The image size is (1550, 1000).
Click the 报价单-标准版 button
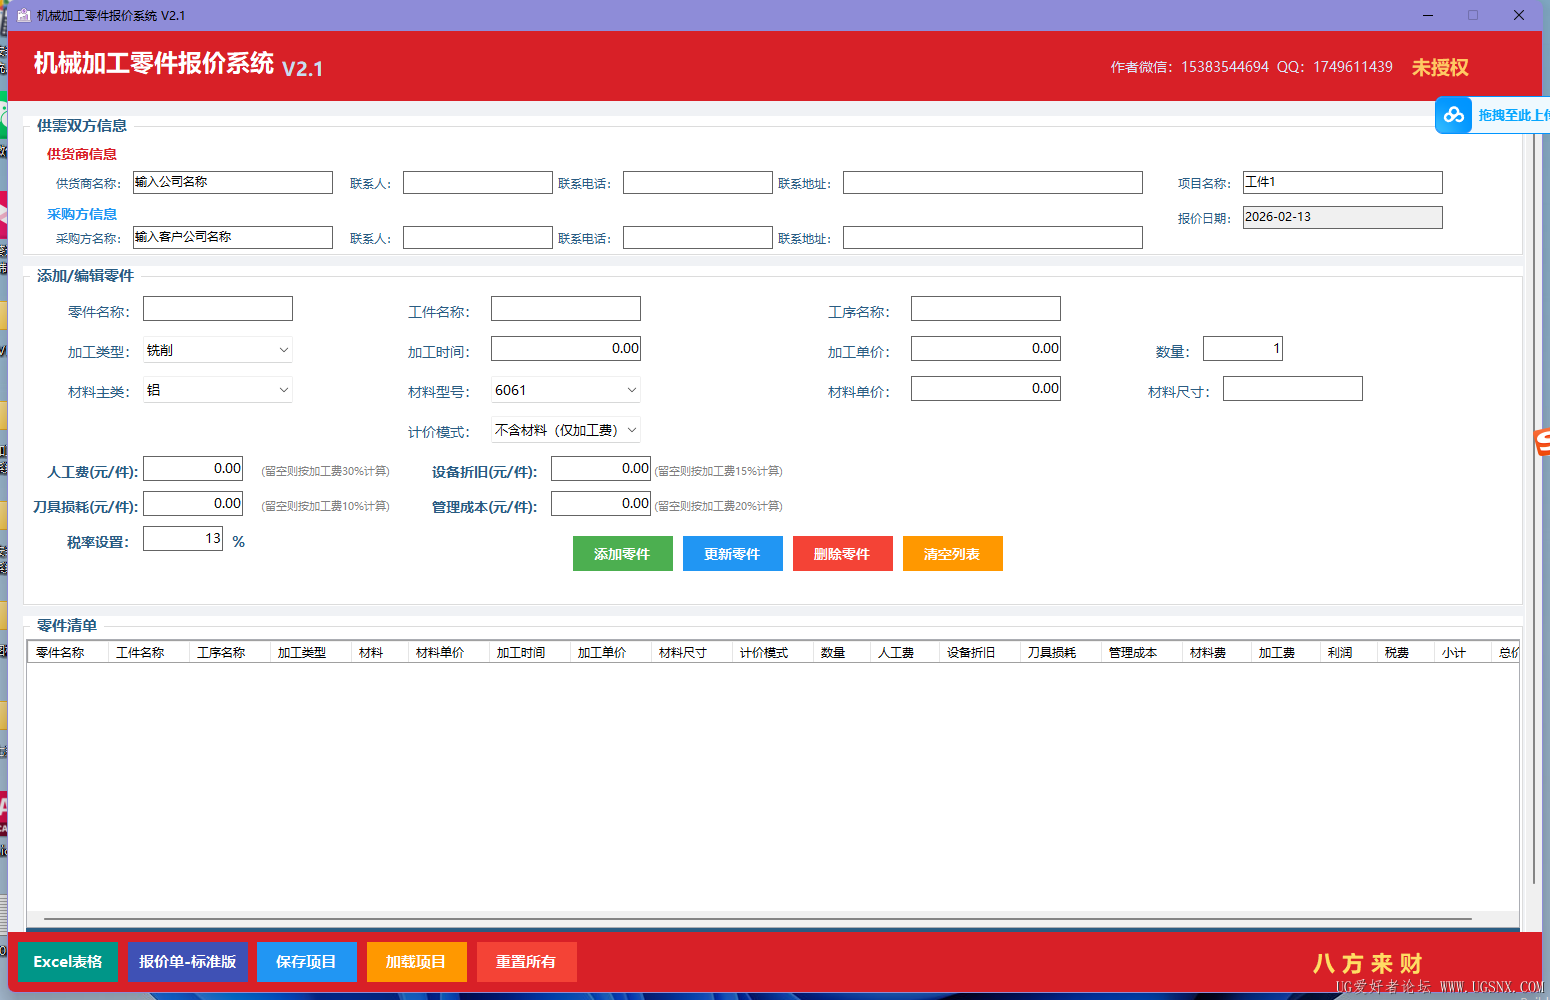click(187, 962)
